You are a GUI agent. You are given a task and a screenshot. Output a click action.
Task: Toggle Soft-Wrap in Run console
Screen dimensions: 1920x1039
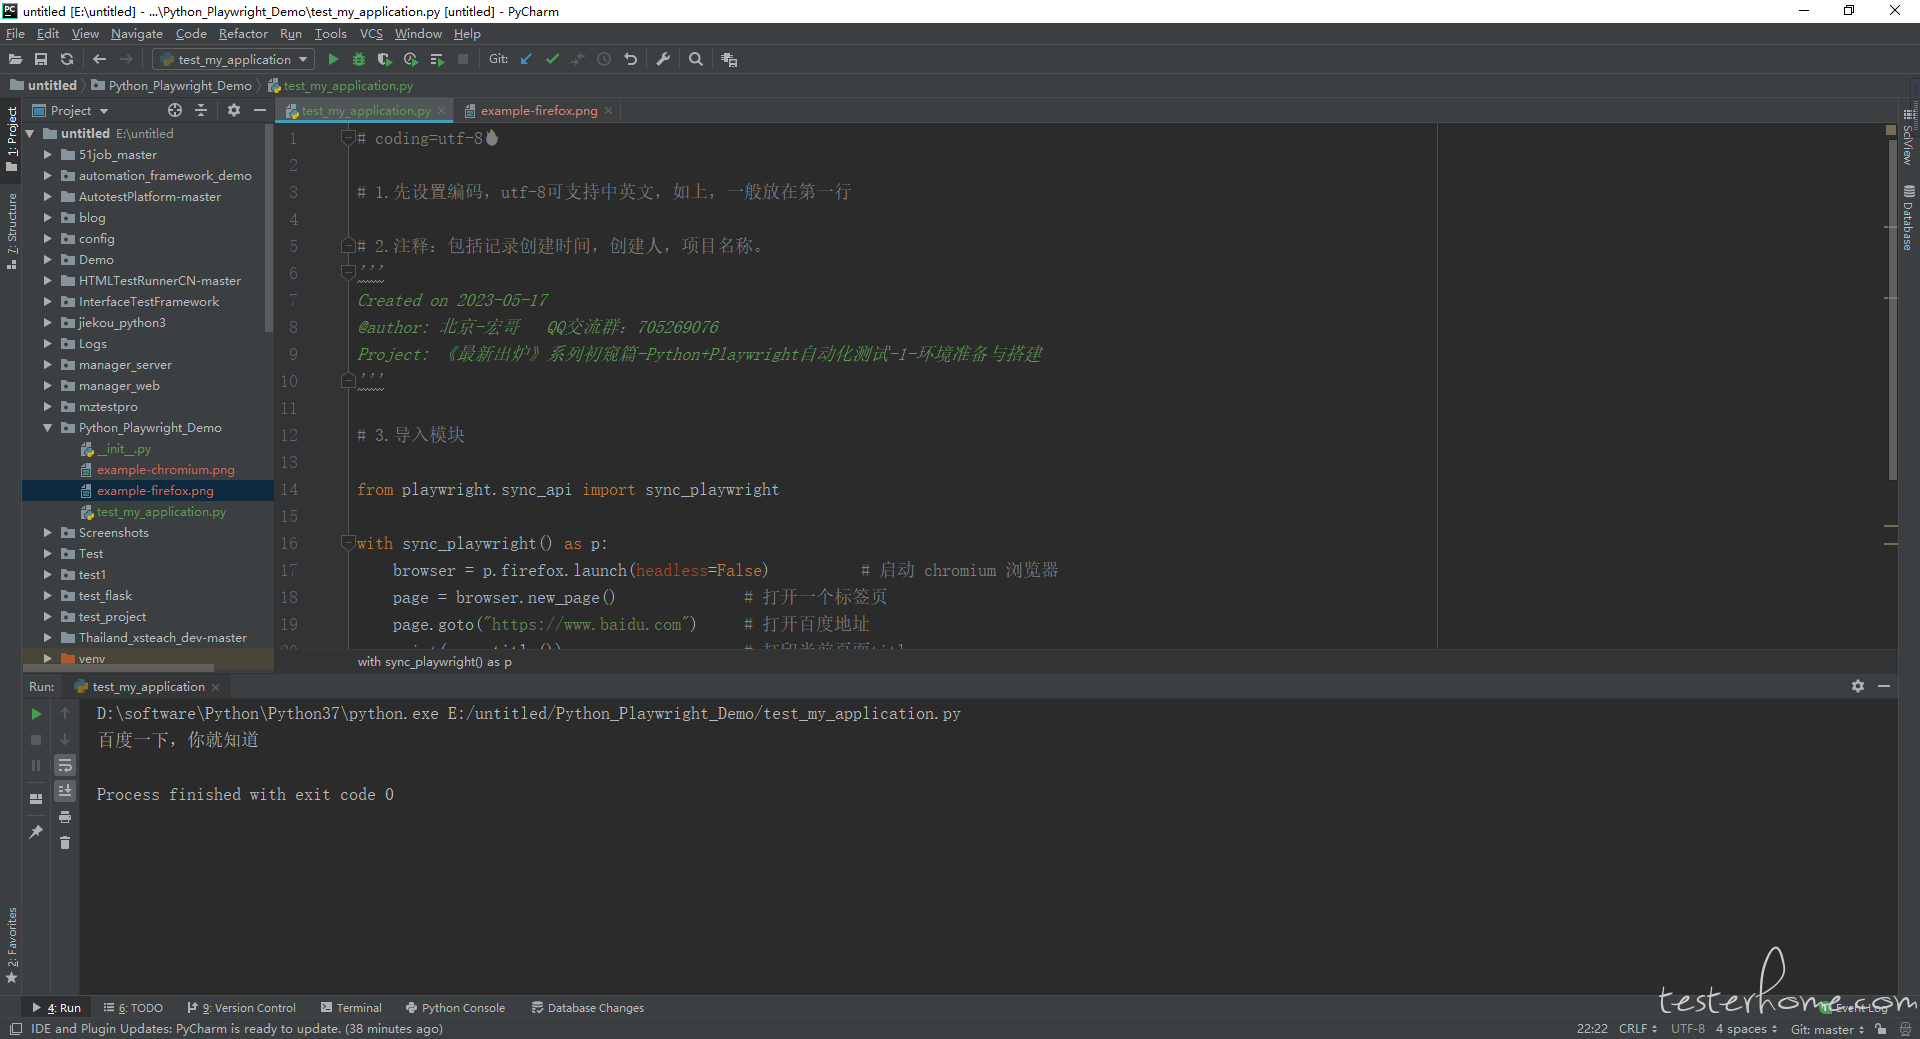[x=65, y=766]
